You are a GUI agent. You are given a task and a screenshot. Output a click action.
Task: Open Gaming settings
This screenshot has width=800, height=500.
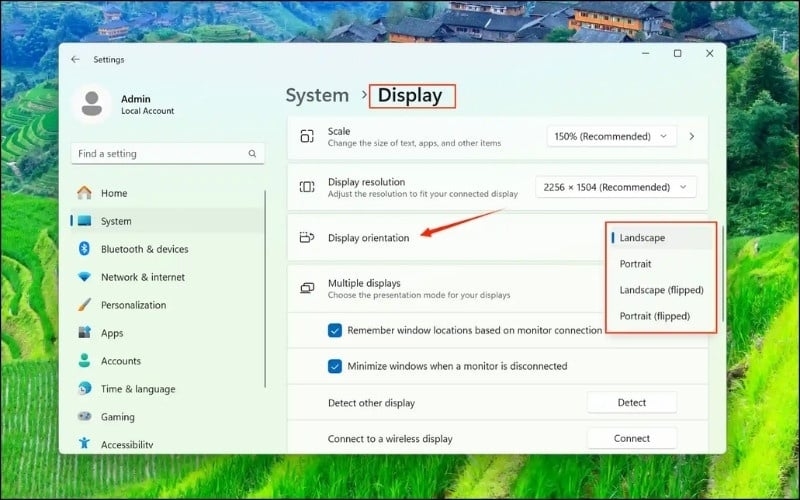click(117, 417)
